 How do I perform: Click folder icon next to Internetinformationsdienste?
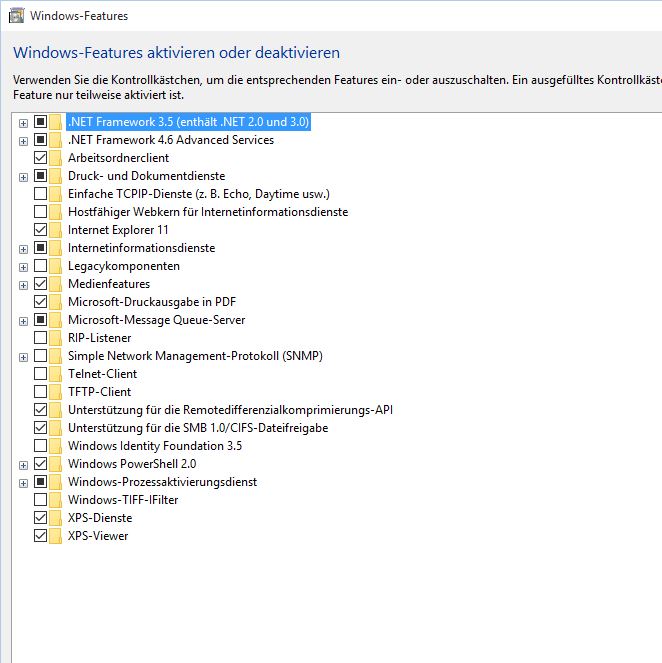55,248
